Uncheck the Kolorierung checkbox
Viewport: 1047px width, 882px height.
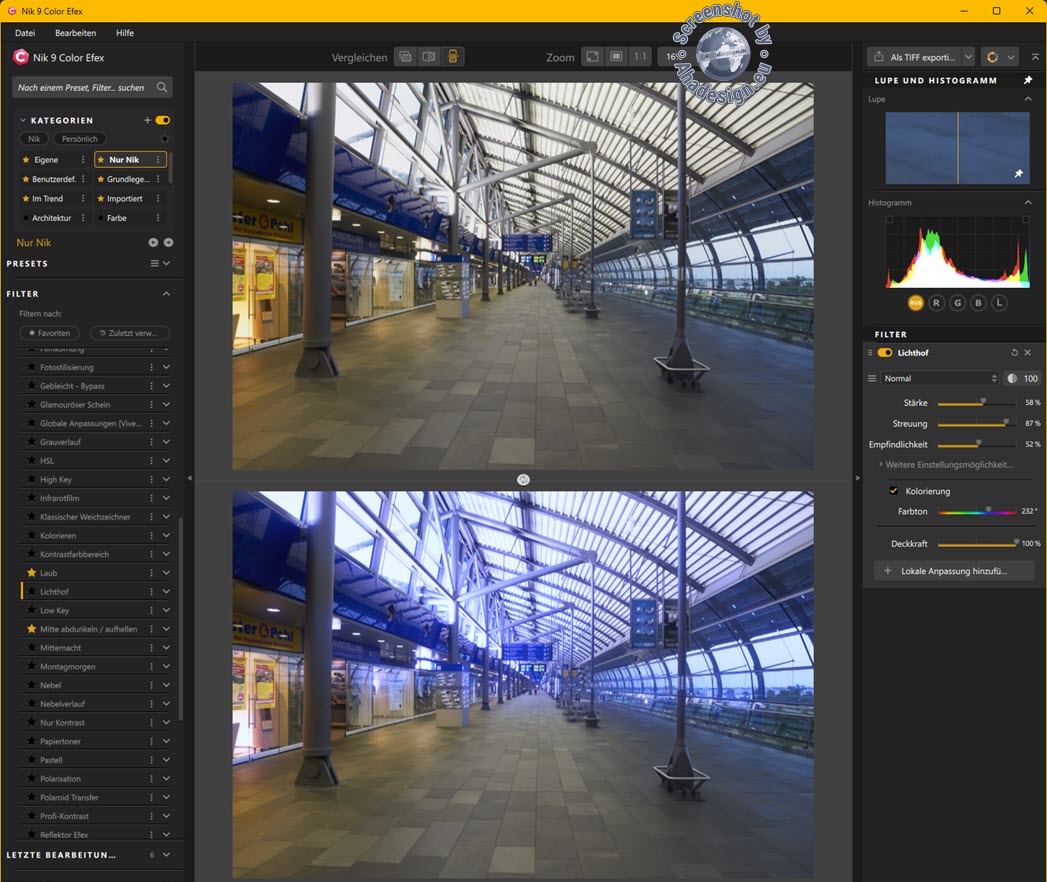coord(894,491)
